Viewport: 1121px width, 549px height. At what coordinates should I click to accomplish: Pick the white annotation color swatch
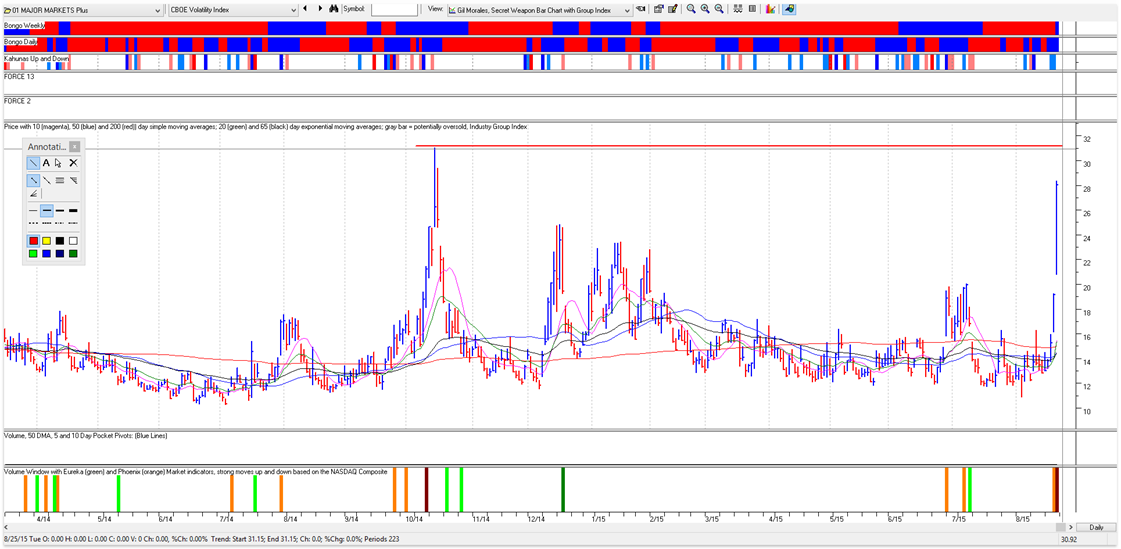click(74, 241)
